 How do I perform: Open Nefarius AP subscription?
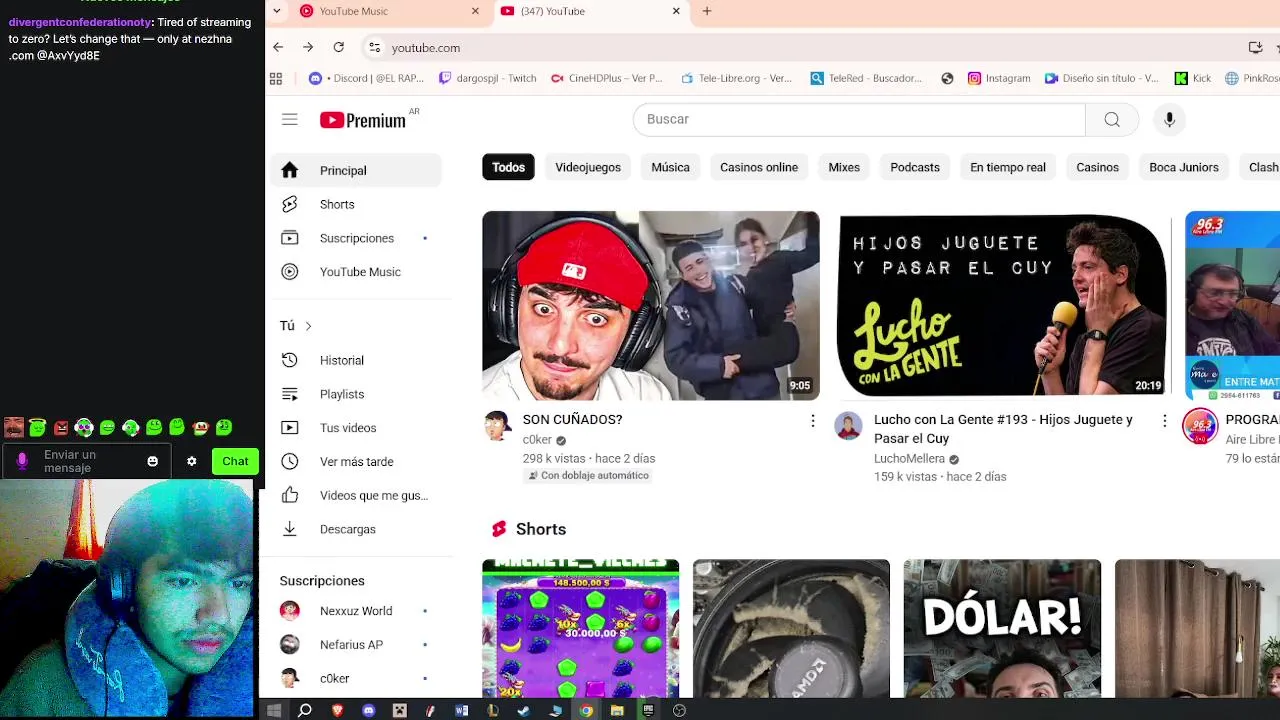pyautogui.click(x=356, y=645)
